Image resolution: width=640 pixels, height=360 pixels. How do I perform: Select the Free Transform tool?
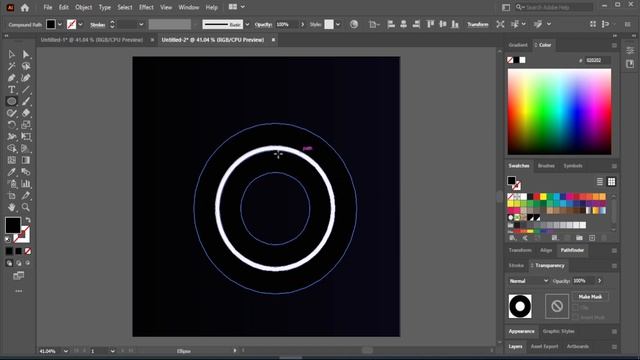(x=26, y=137)
